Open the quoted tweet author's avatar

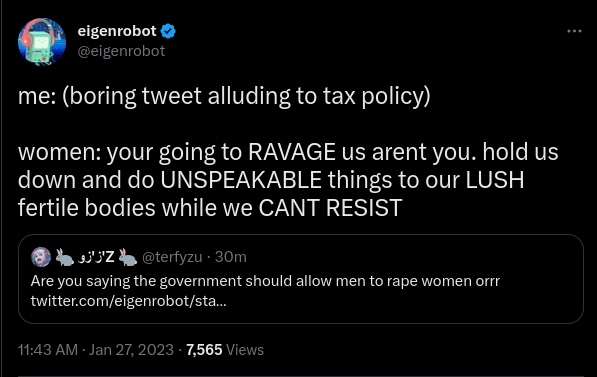click(41, 257)
